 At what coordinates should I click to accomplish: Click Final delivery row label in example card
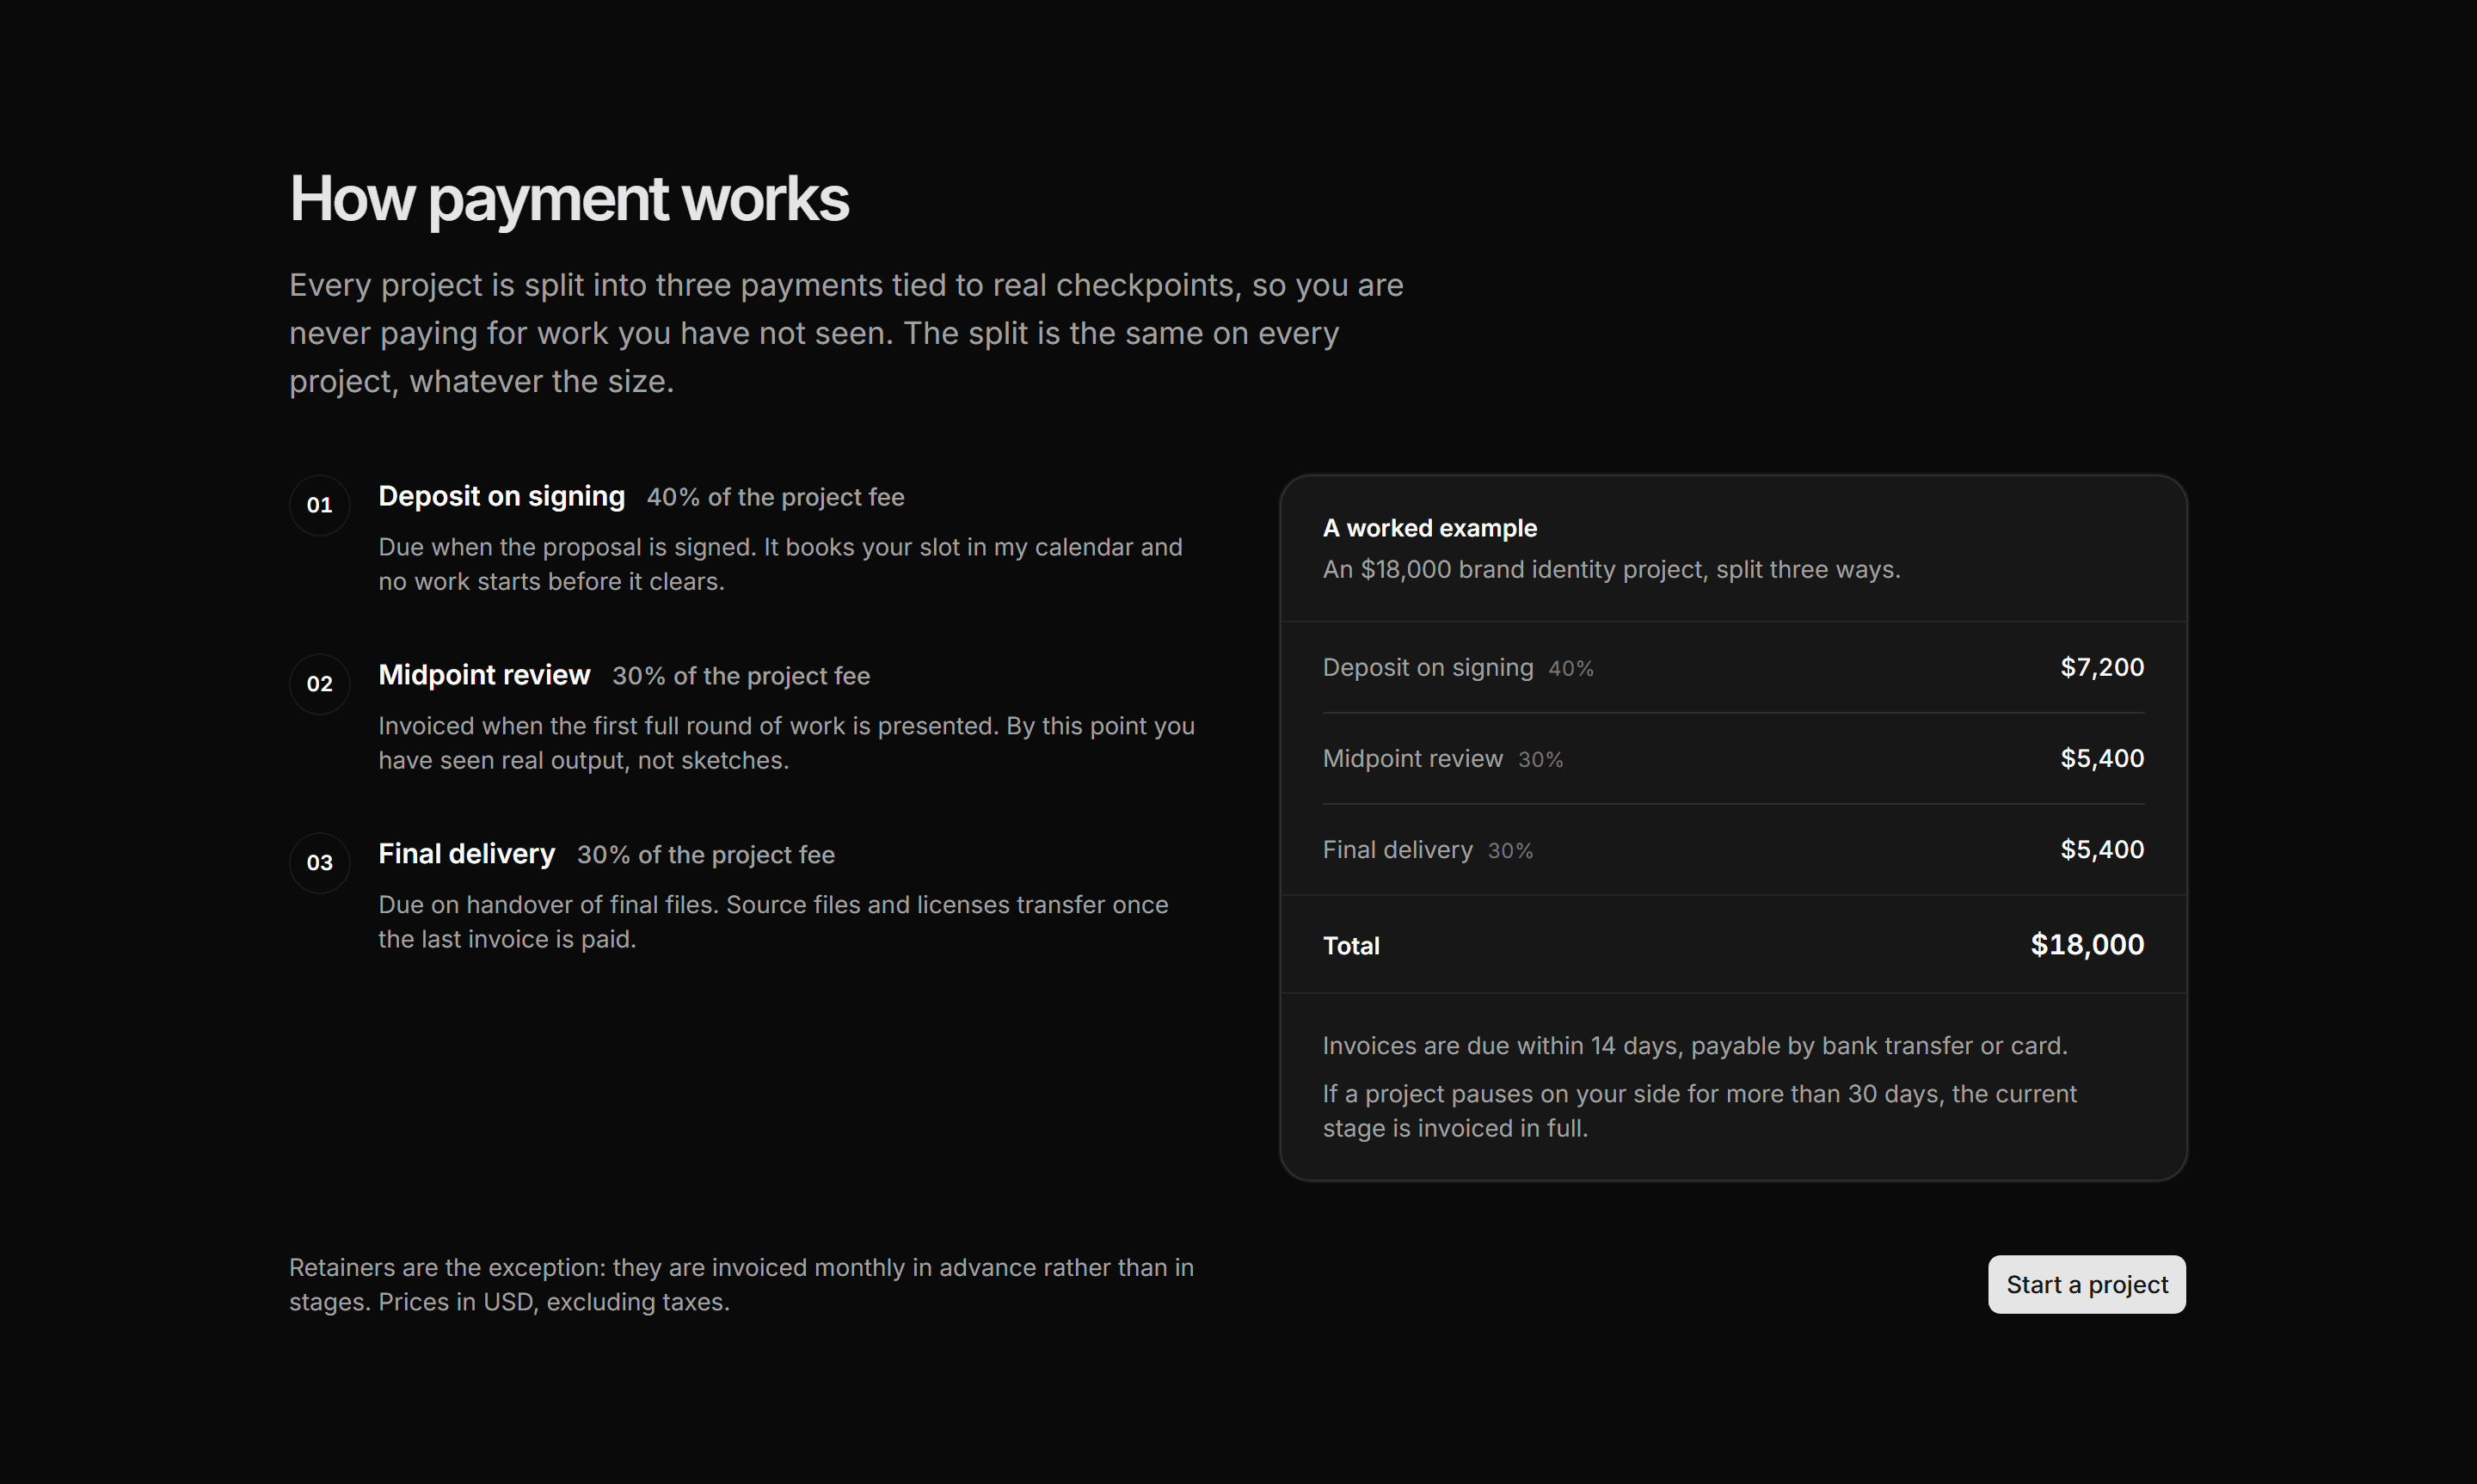pyautogui.click(x=1397, y=850)
